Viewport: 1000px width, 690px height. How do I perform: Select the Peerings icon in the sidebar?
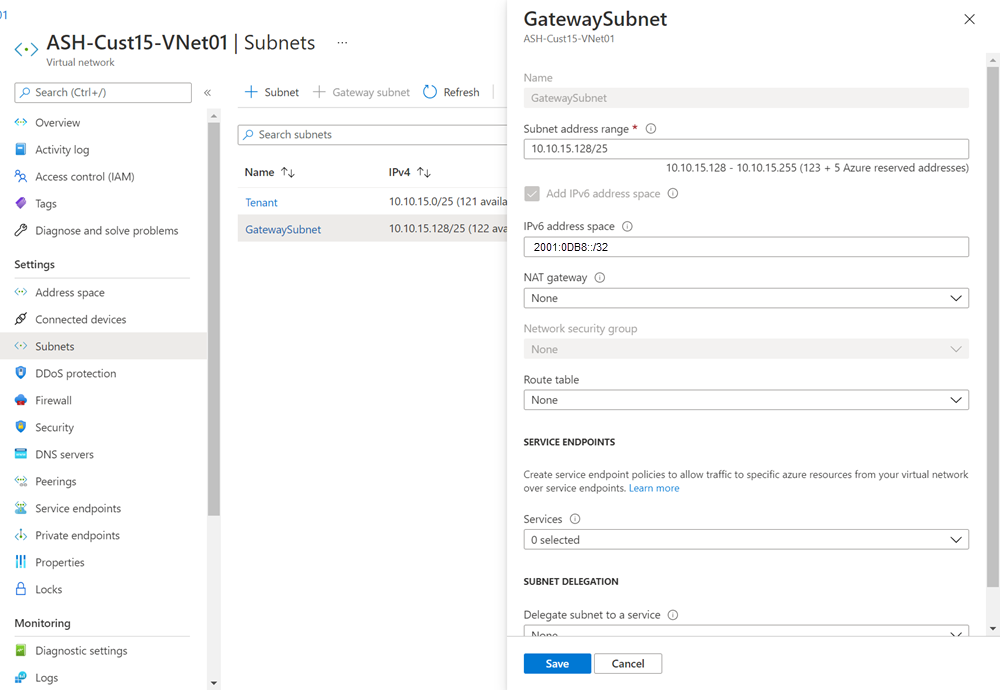[21, 481]
